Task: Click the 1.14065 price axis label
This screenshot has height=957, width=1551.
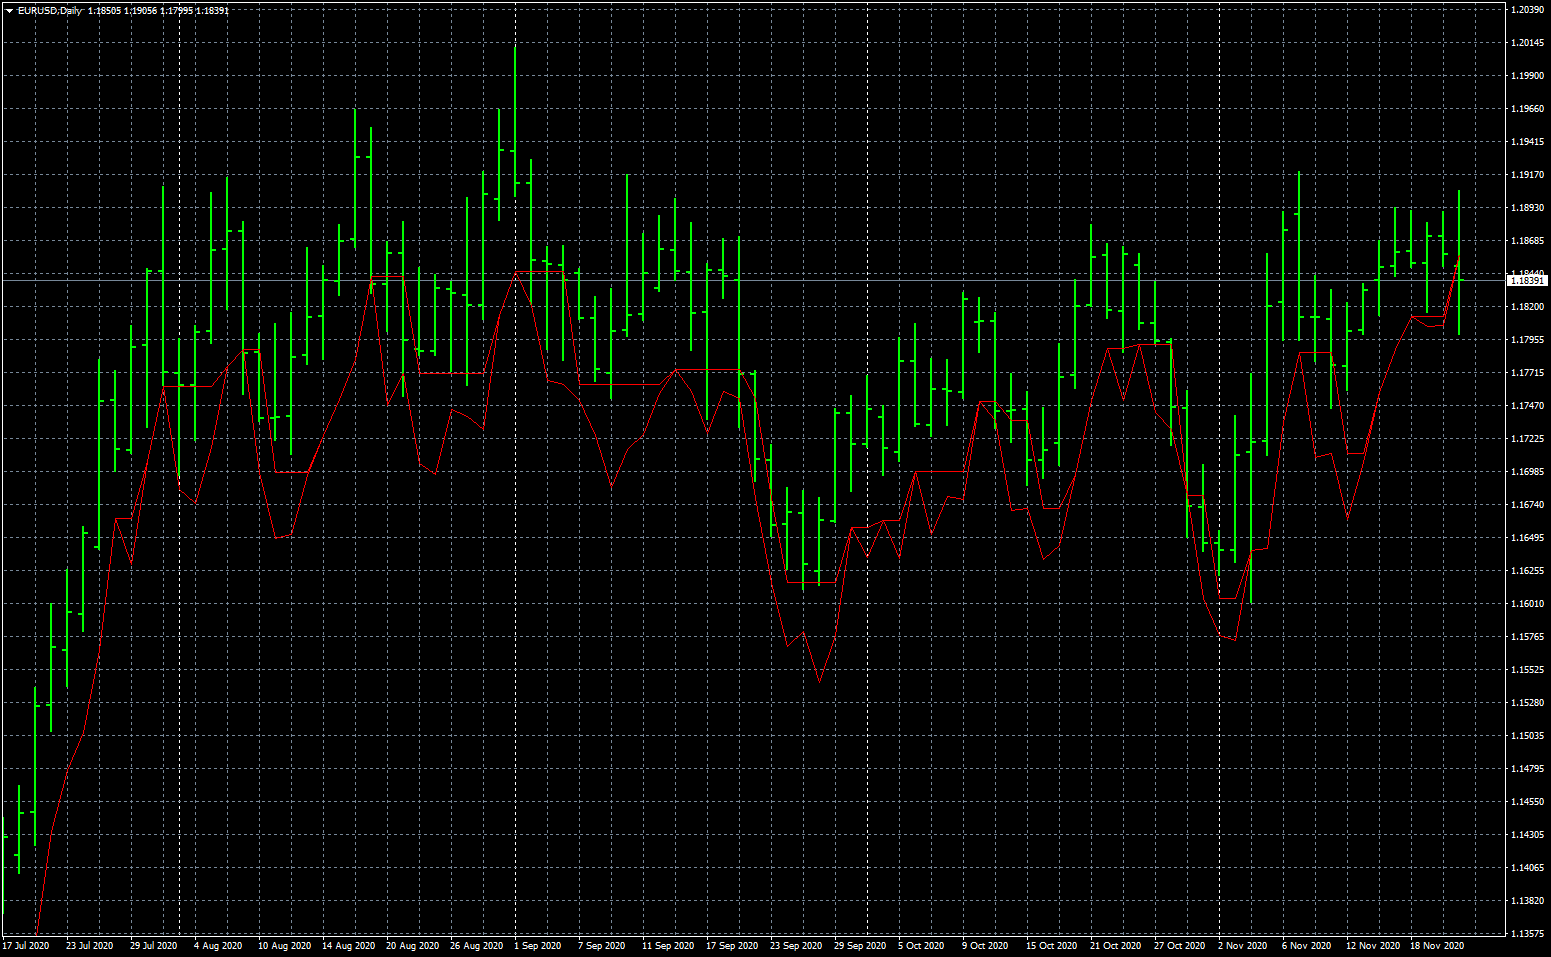Action: point(1526,868)
